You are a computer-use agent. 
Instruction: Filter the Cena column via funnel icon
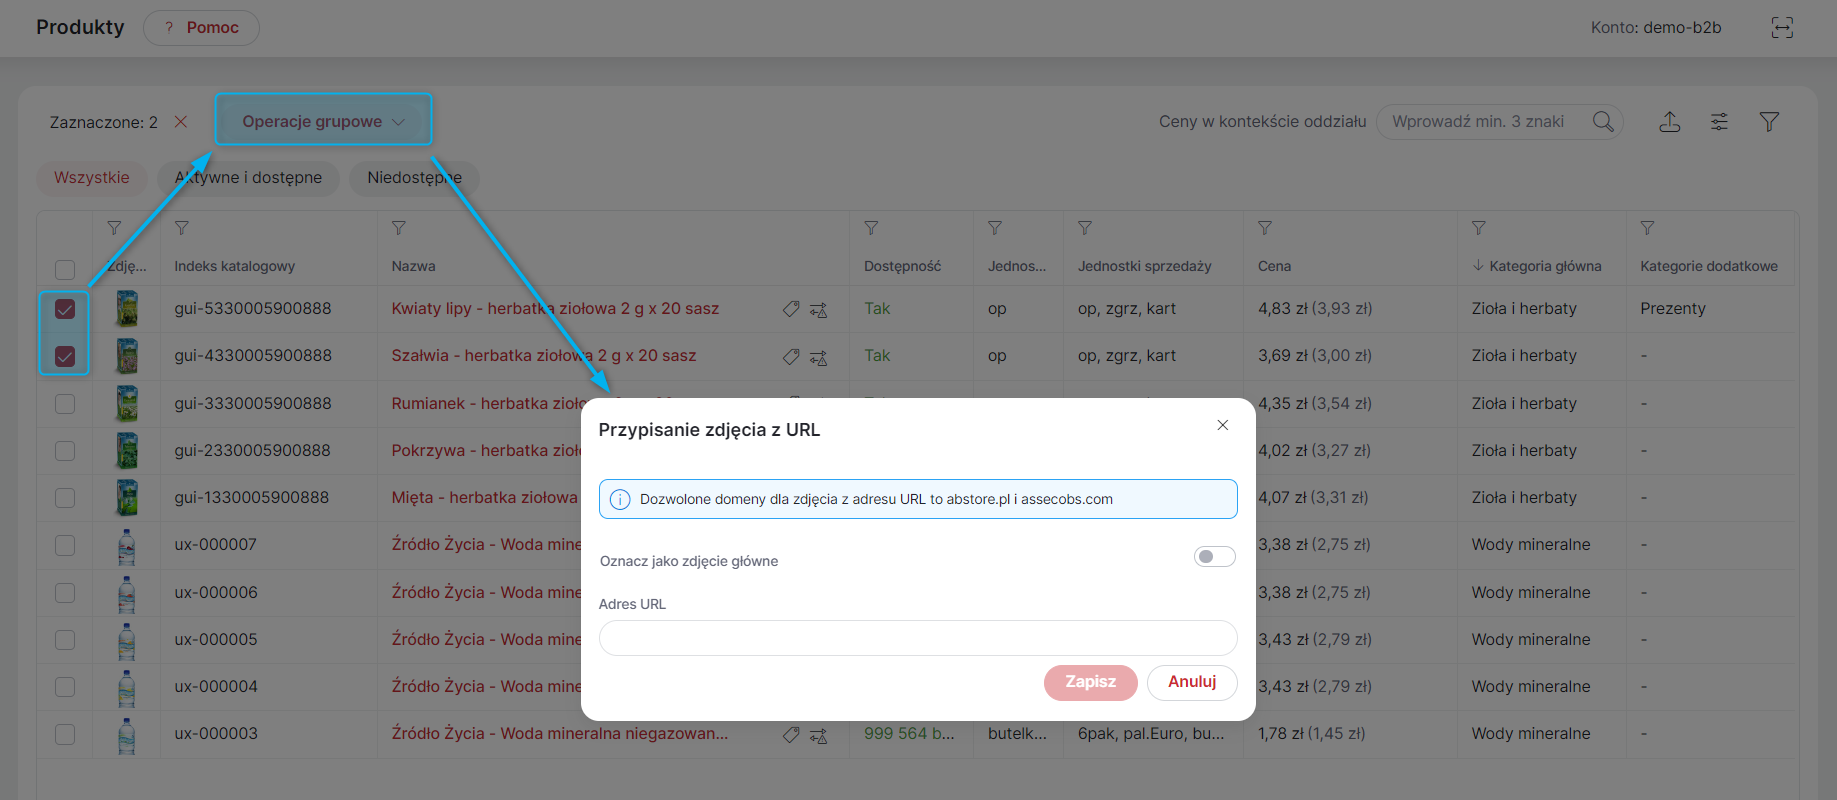coord(1265,228)
